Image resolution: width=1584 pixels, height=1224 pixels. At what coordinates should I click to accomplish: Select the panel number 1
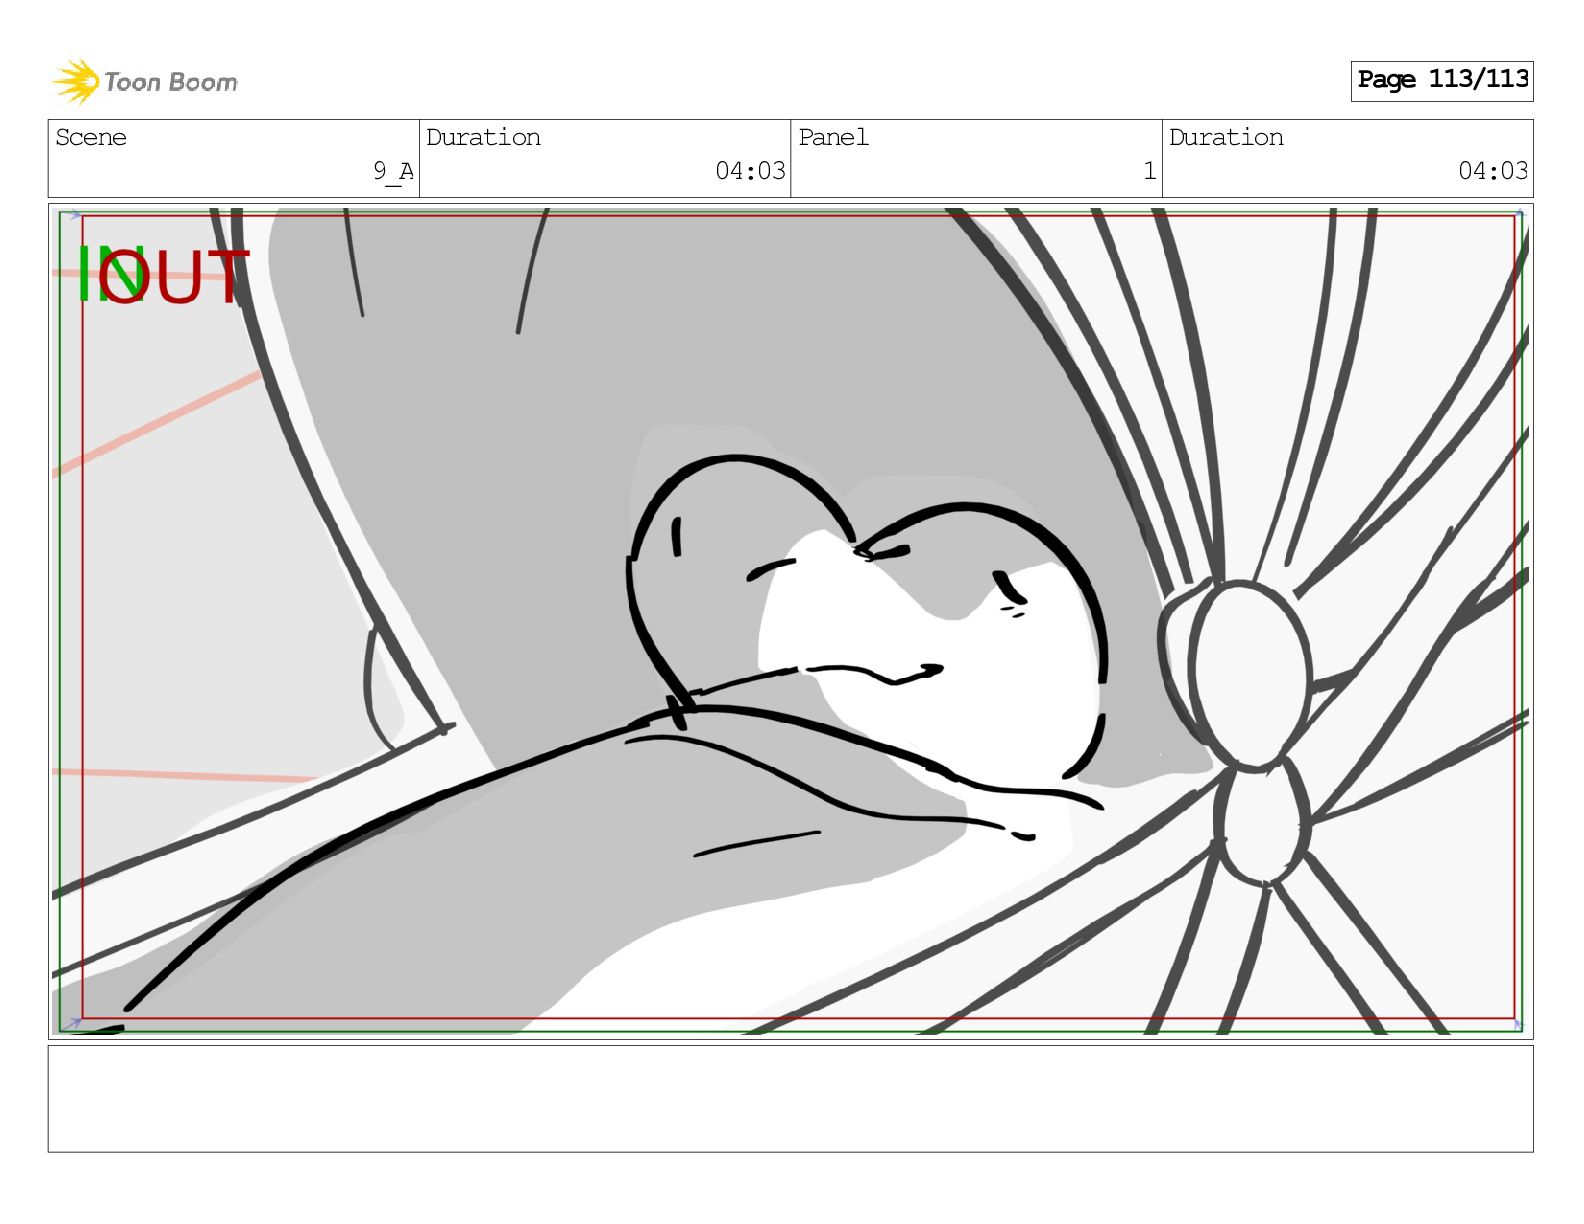coord(1150,171)
